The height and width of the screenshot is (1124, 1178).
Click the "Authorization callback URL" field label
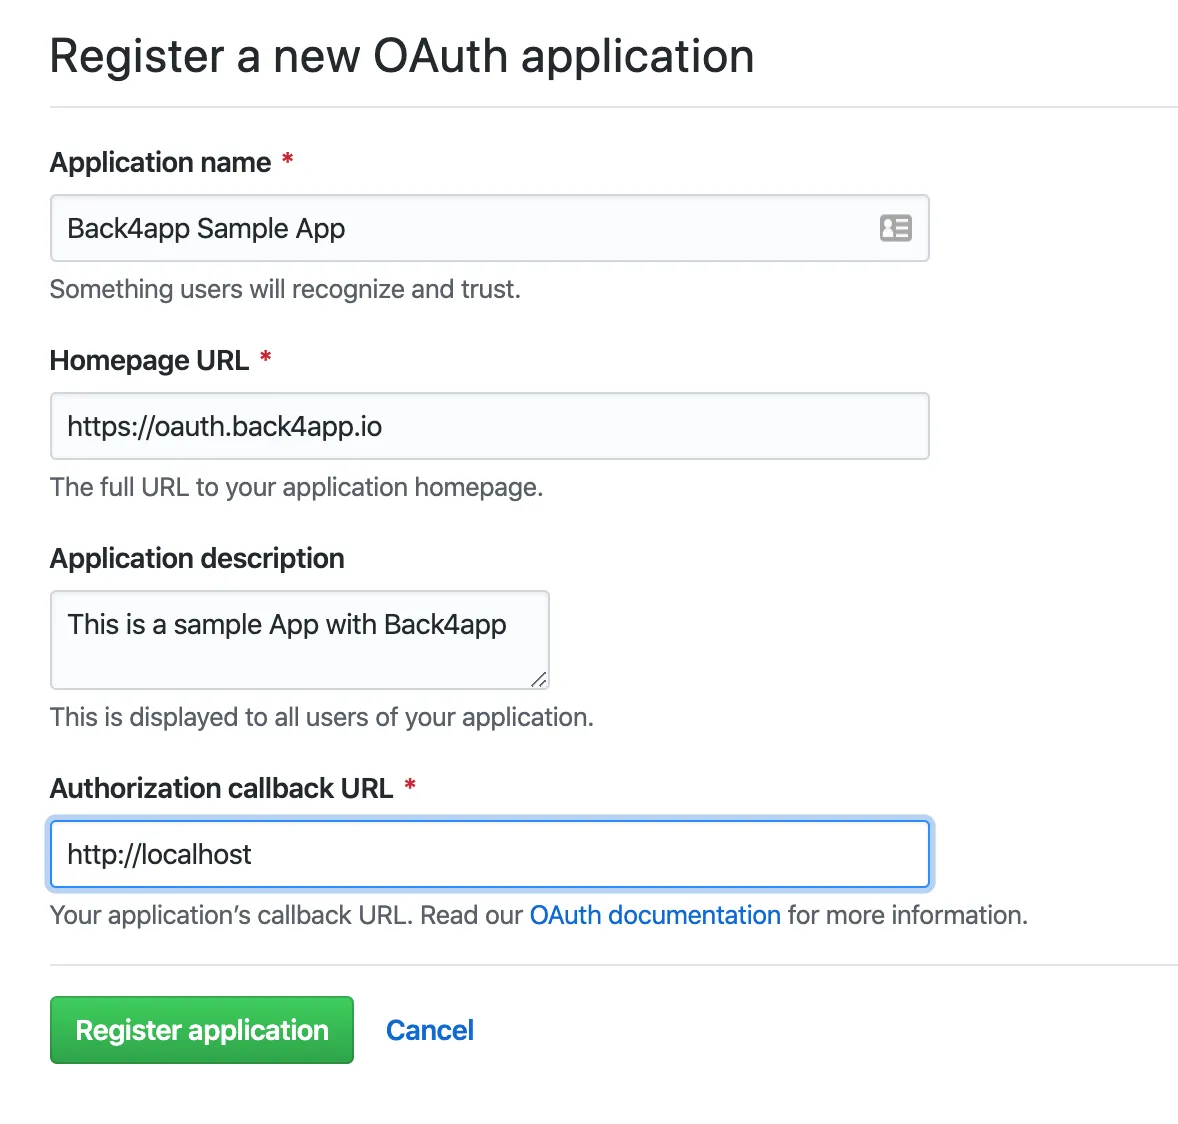[222, 789]
